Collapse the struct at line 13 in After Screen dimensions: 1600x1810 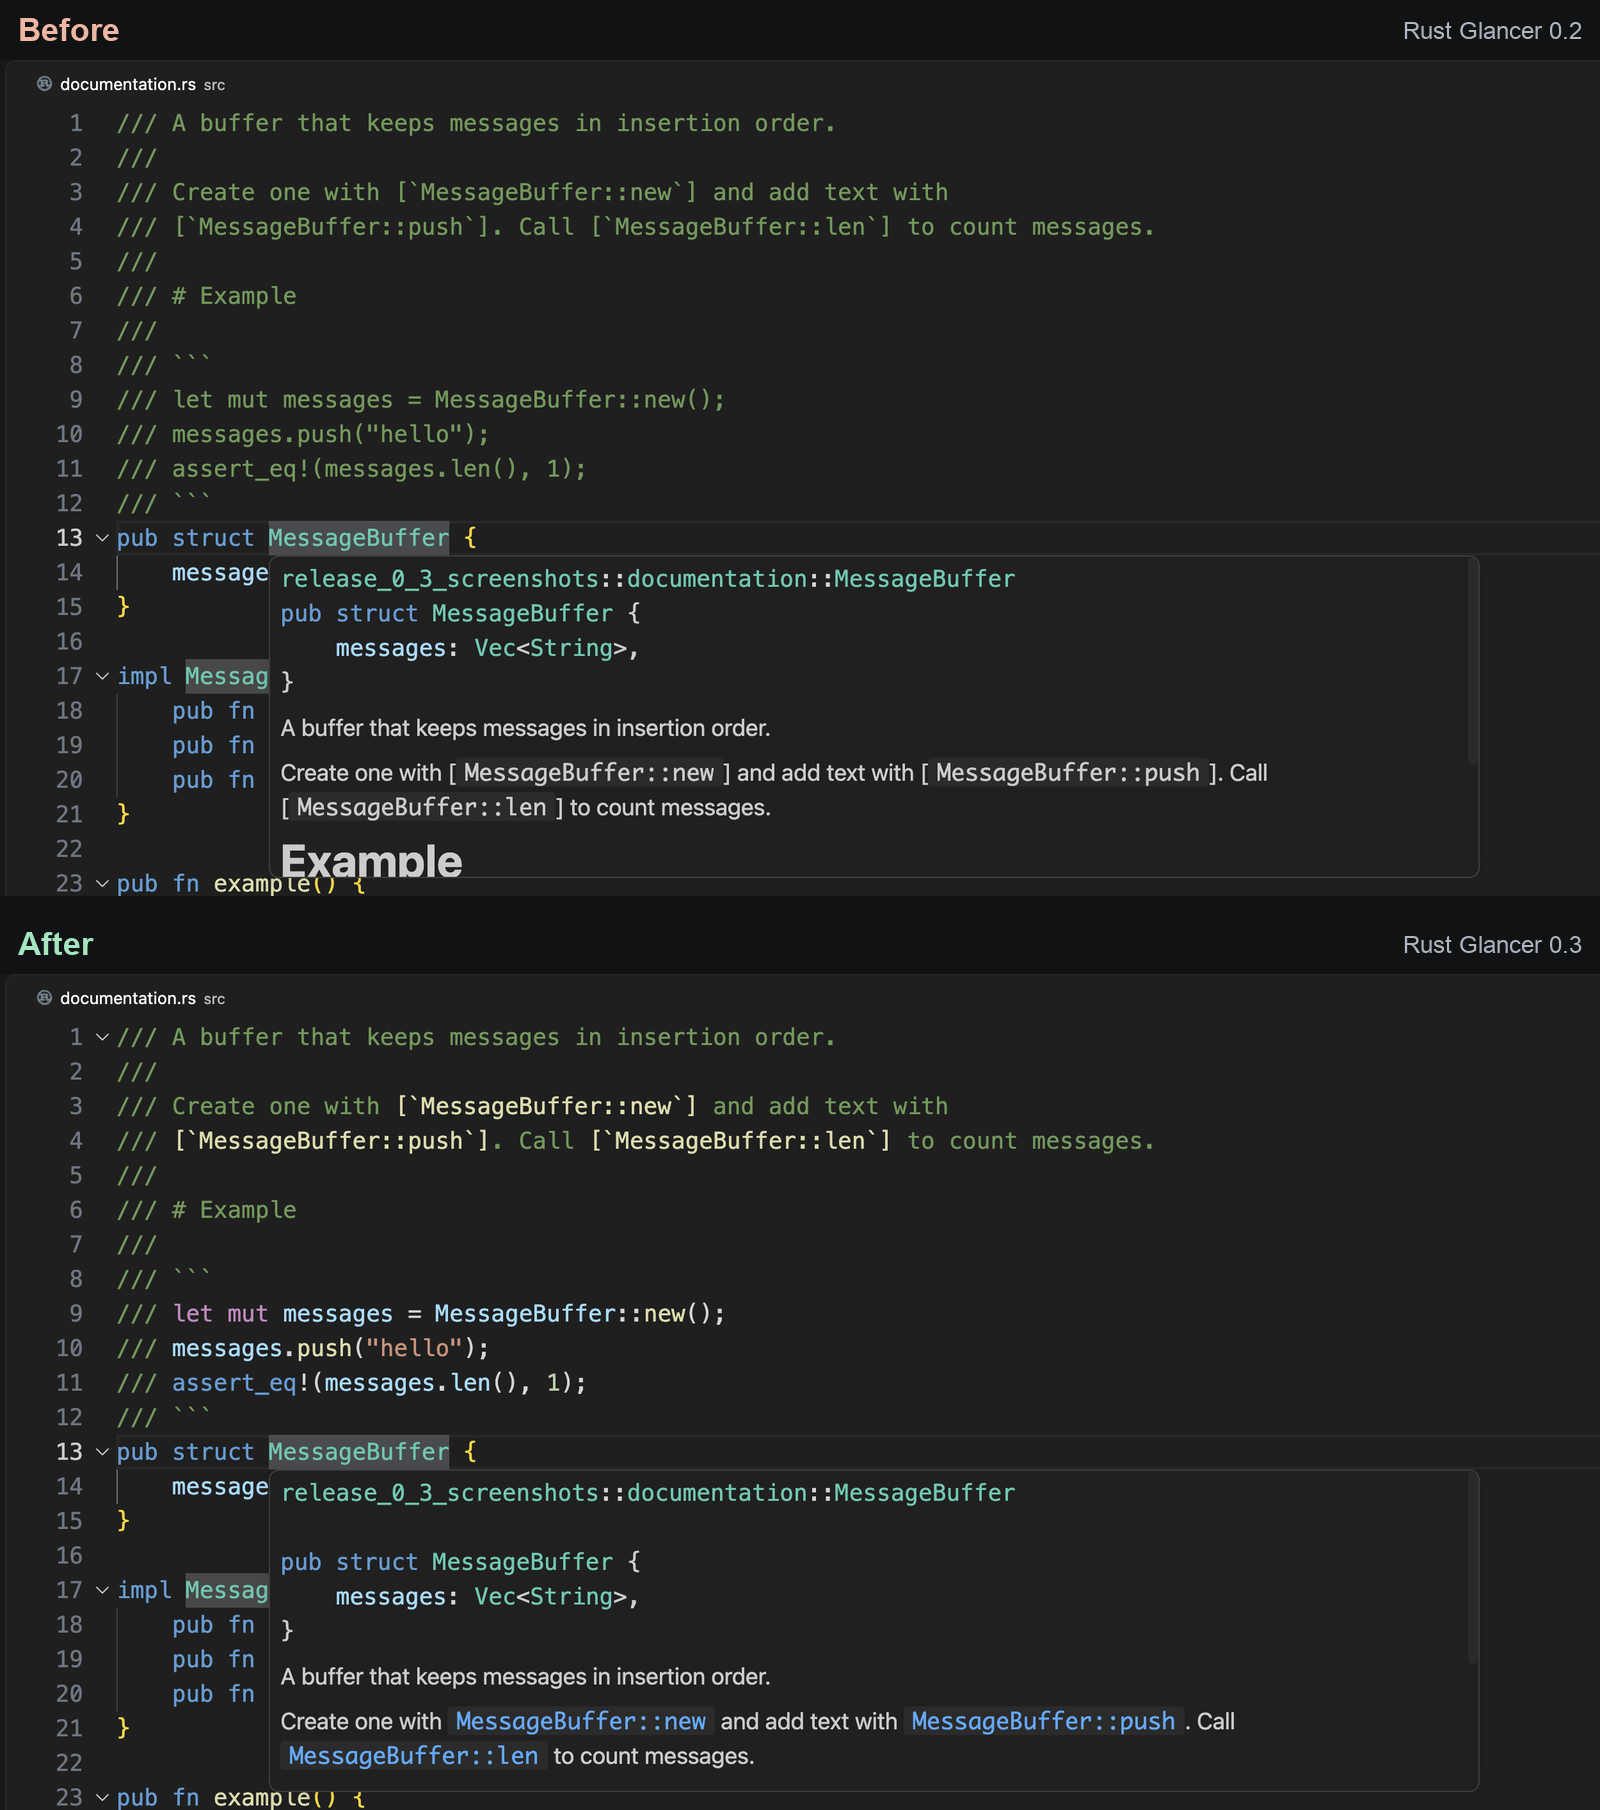102,1452
